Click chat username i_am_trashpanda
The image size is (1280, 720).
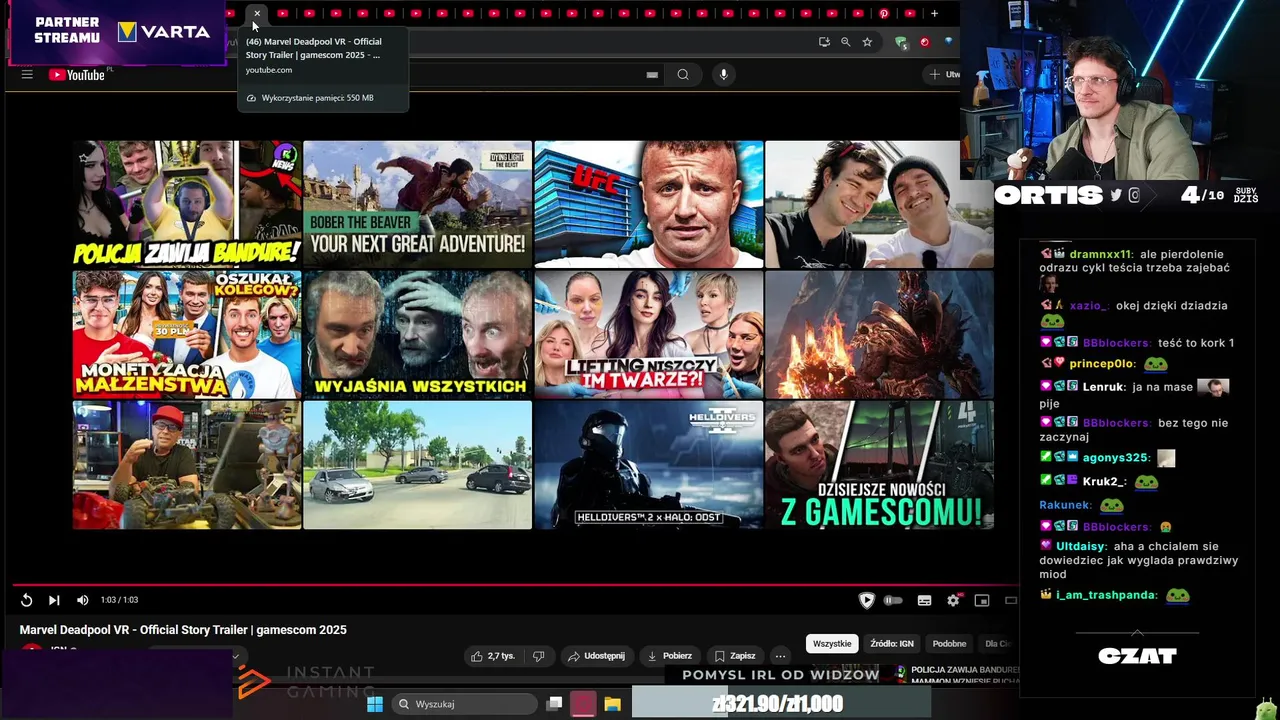point(1106,595)
